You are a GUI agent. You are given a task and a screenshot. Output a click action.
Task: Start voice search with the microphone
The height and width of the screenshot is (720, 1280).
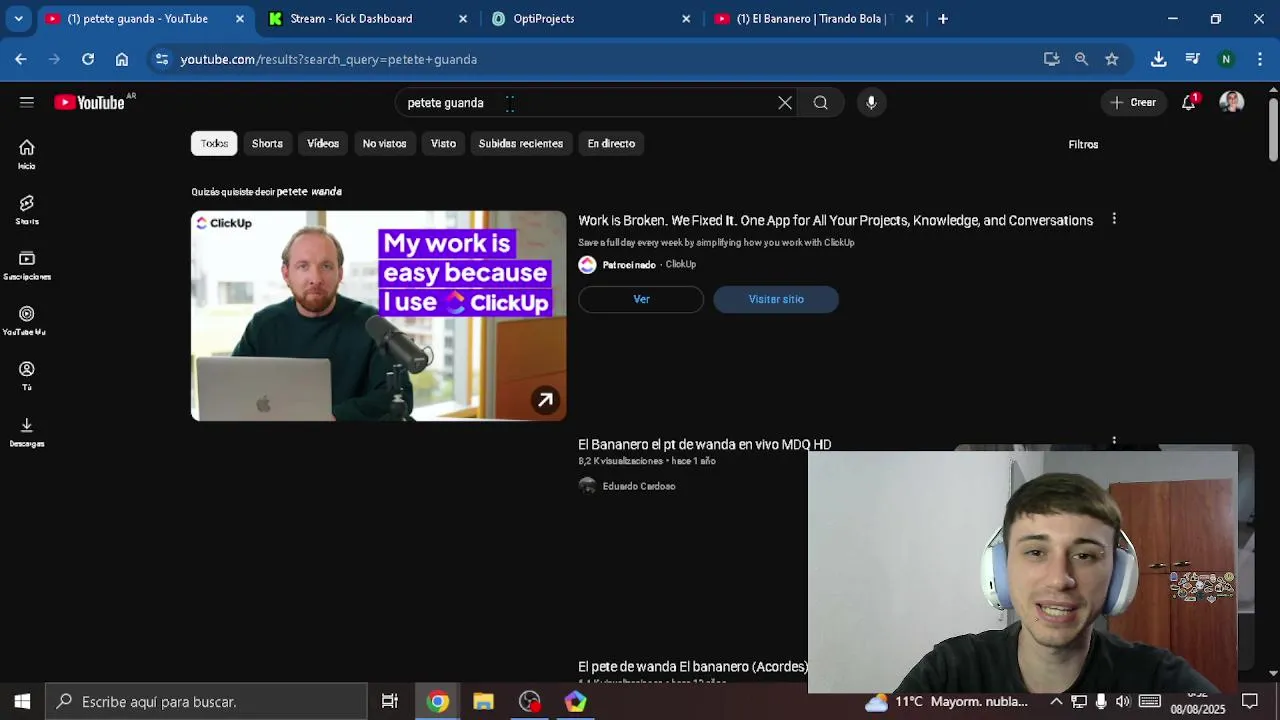[871, 103]
